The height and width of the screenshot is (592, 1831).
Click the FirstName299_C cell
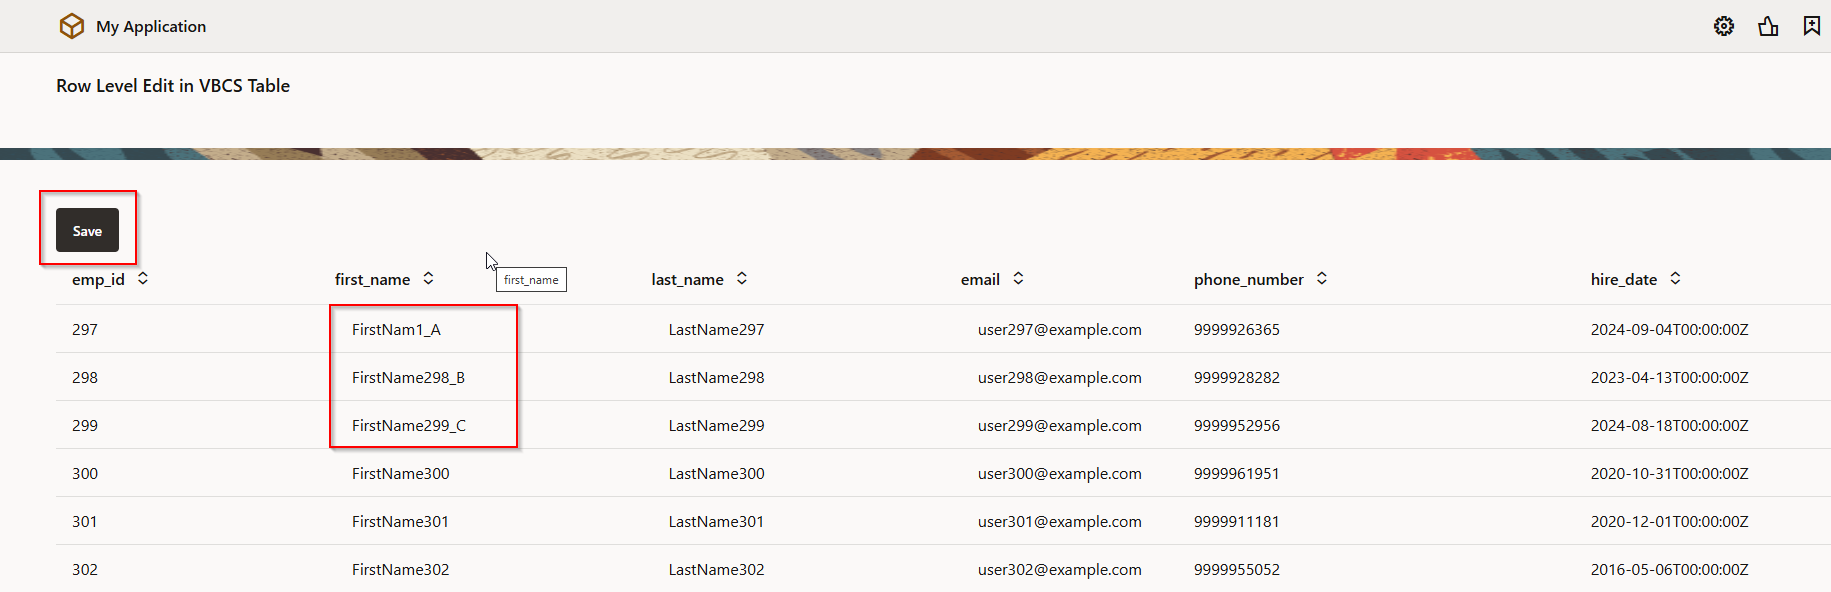408,426
